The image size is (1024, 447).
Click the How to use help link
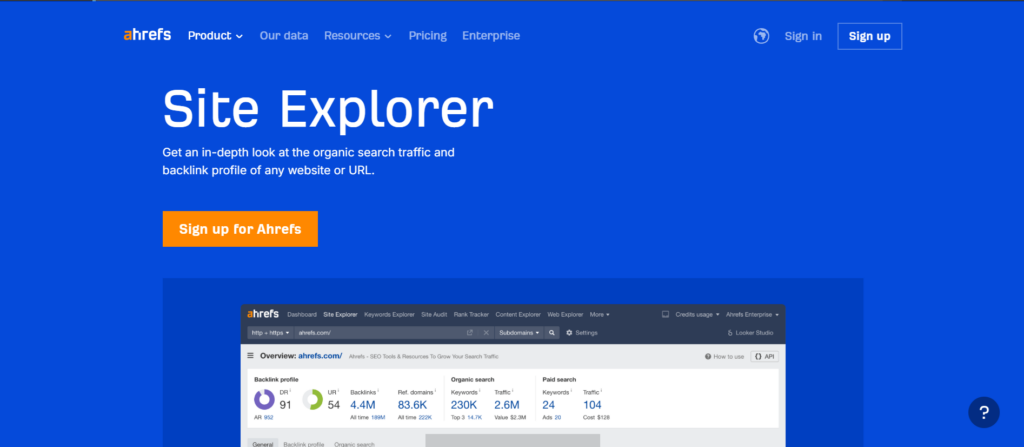click(724, 356)
